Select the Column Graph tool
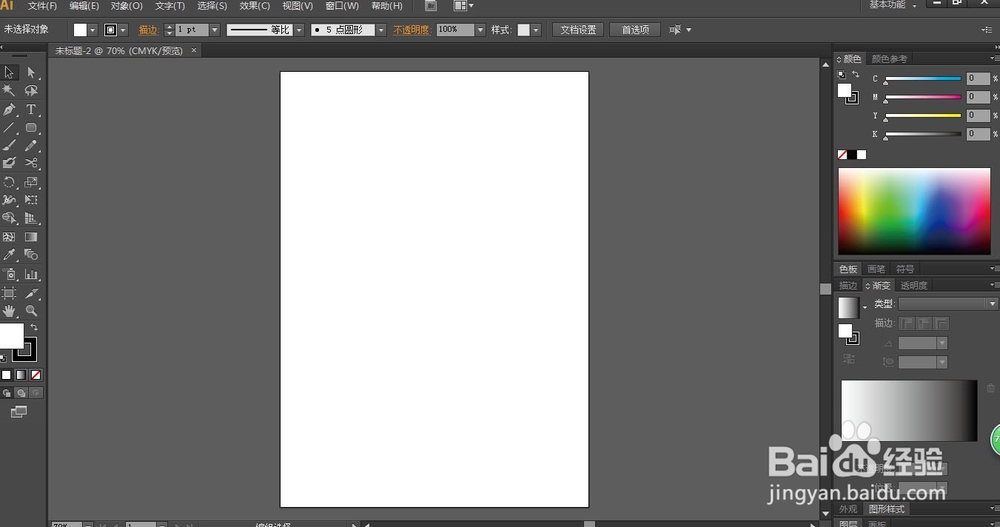This screenshot has height=527, width=1000. [x=31, y=274]
